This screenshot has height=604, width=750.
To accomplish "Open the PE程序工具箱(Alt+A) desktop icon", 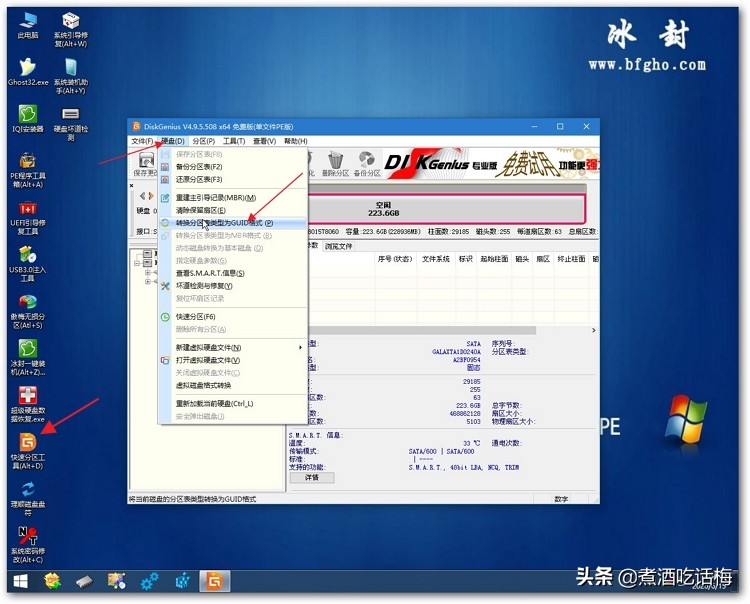I will coord(28,170).
